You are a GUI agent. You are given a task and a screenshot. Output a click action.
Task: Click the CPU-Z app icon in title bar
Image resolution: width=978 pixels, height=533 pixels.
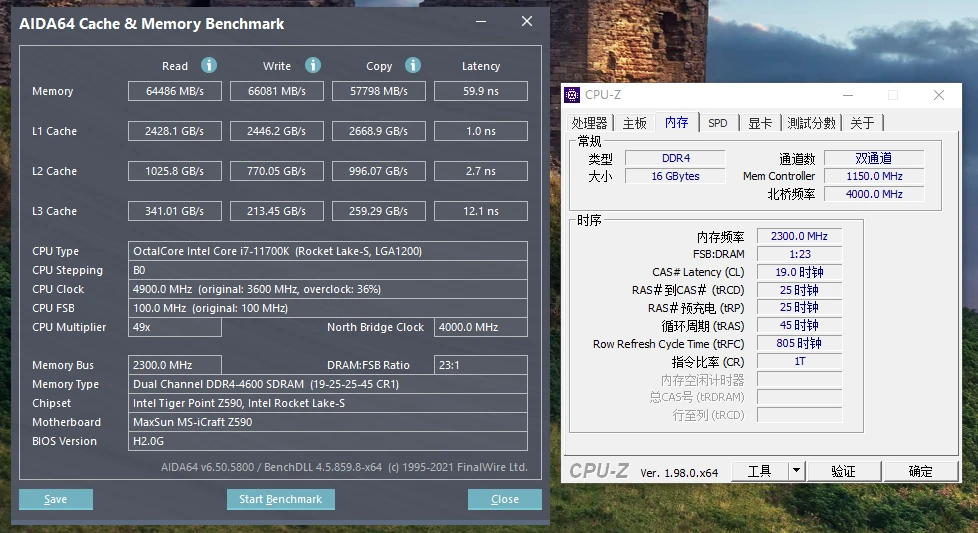[572, 95]
